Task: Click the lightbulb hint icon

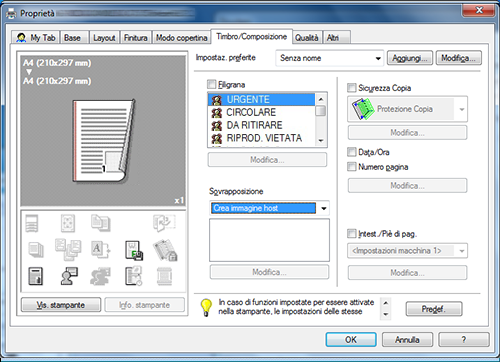Action: (206, 307)
